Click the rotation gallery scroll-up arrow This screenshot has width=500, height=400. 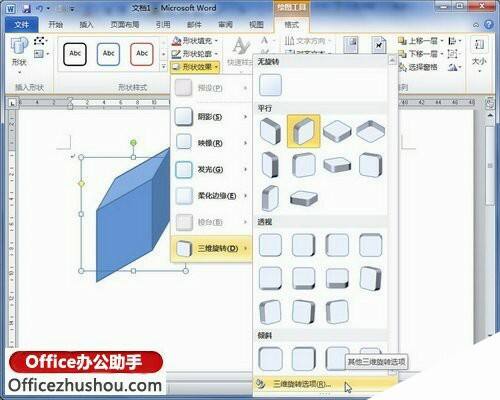[393, 60]
